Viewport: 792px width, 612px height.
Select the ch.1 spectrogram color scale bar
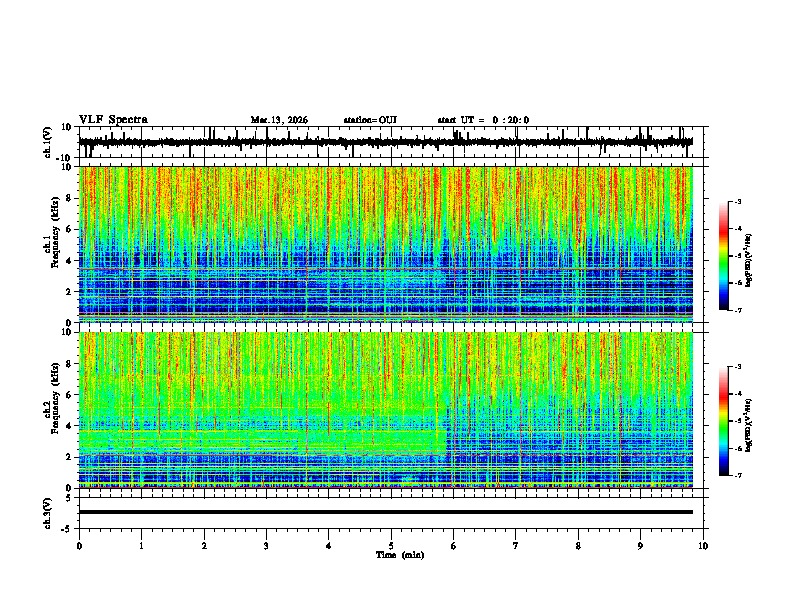[724, 256]
